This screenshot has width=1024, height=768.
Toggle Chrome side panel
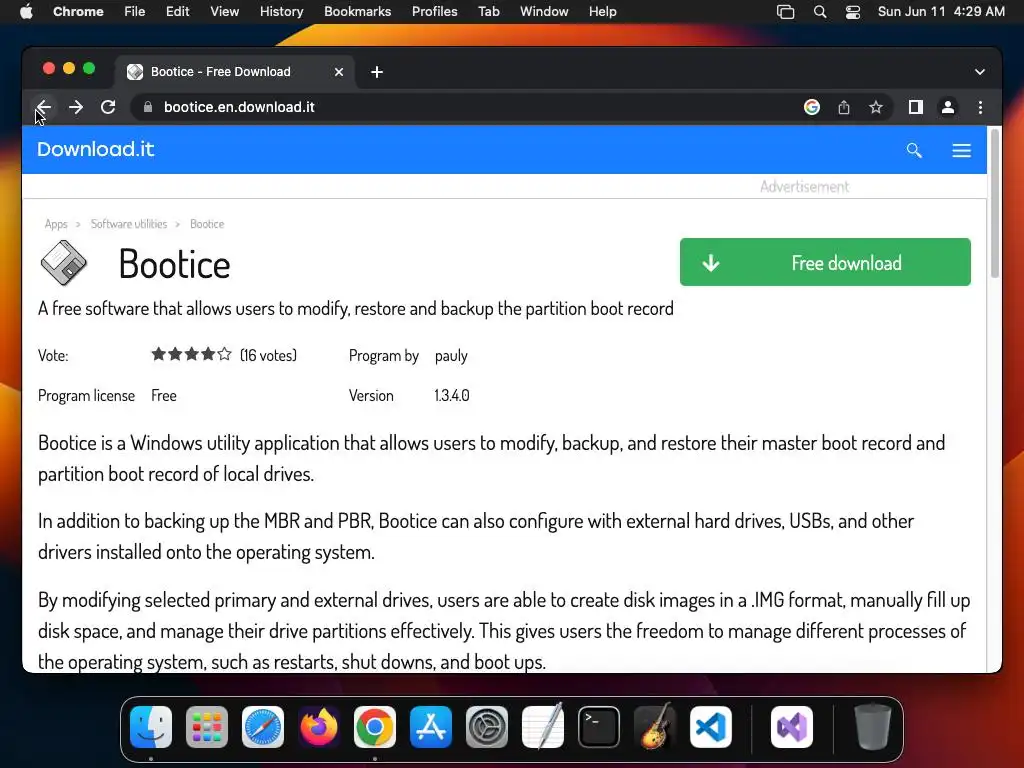click(916, 107)
